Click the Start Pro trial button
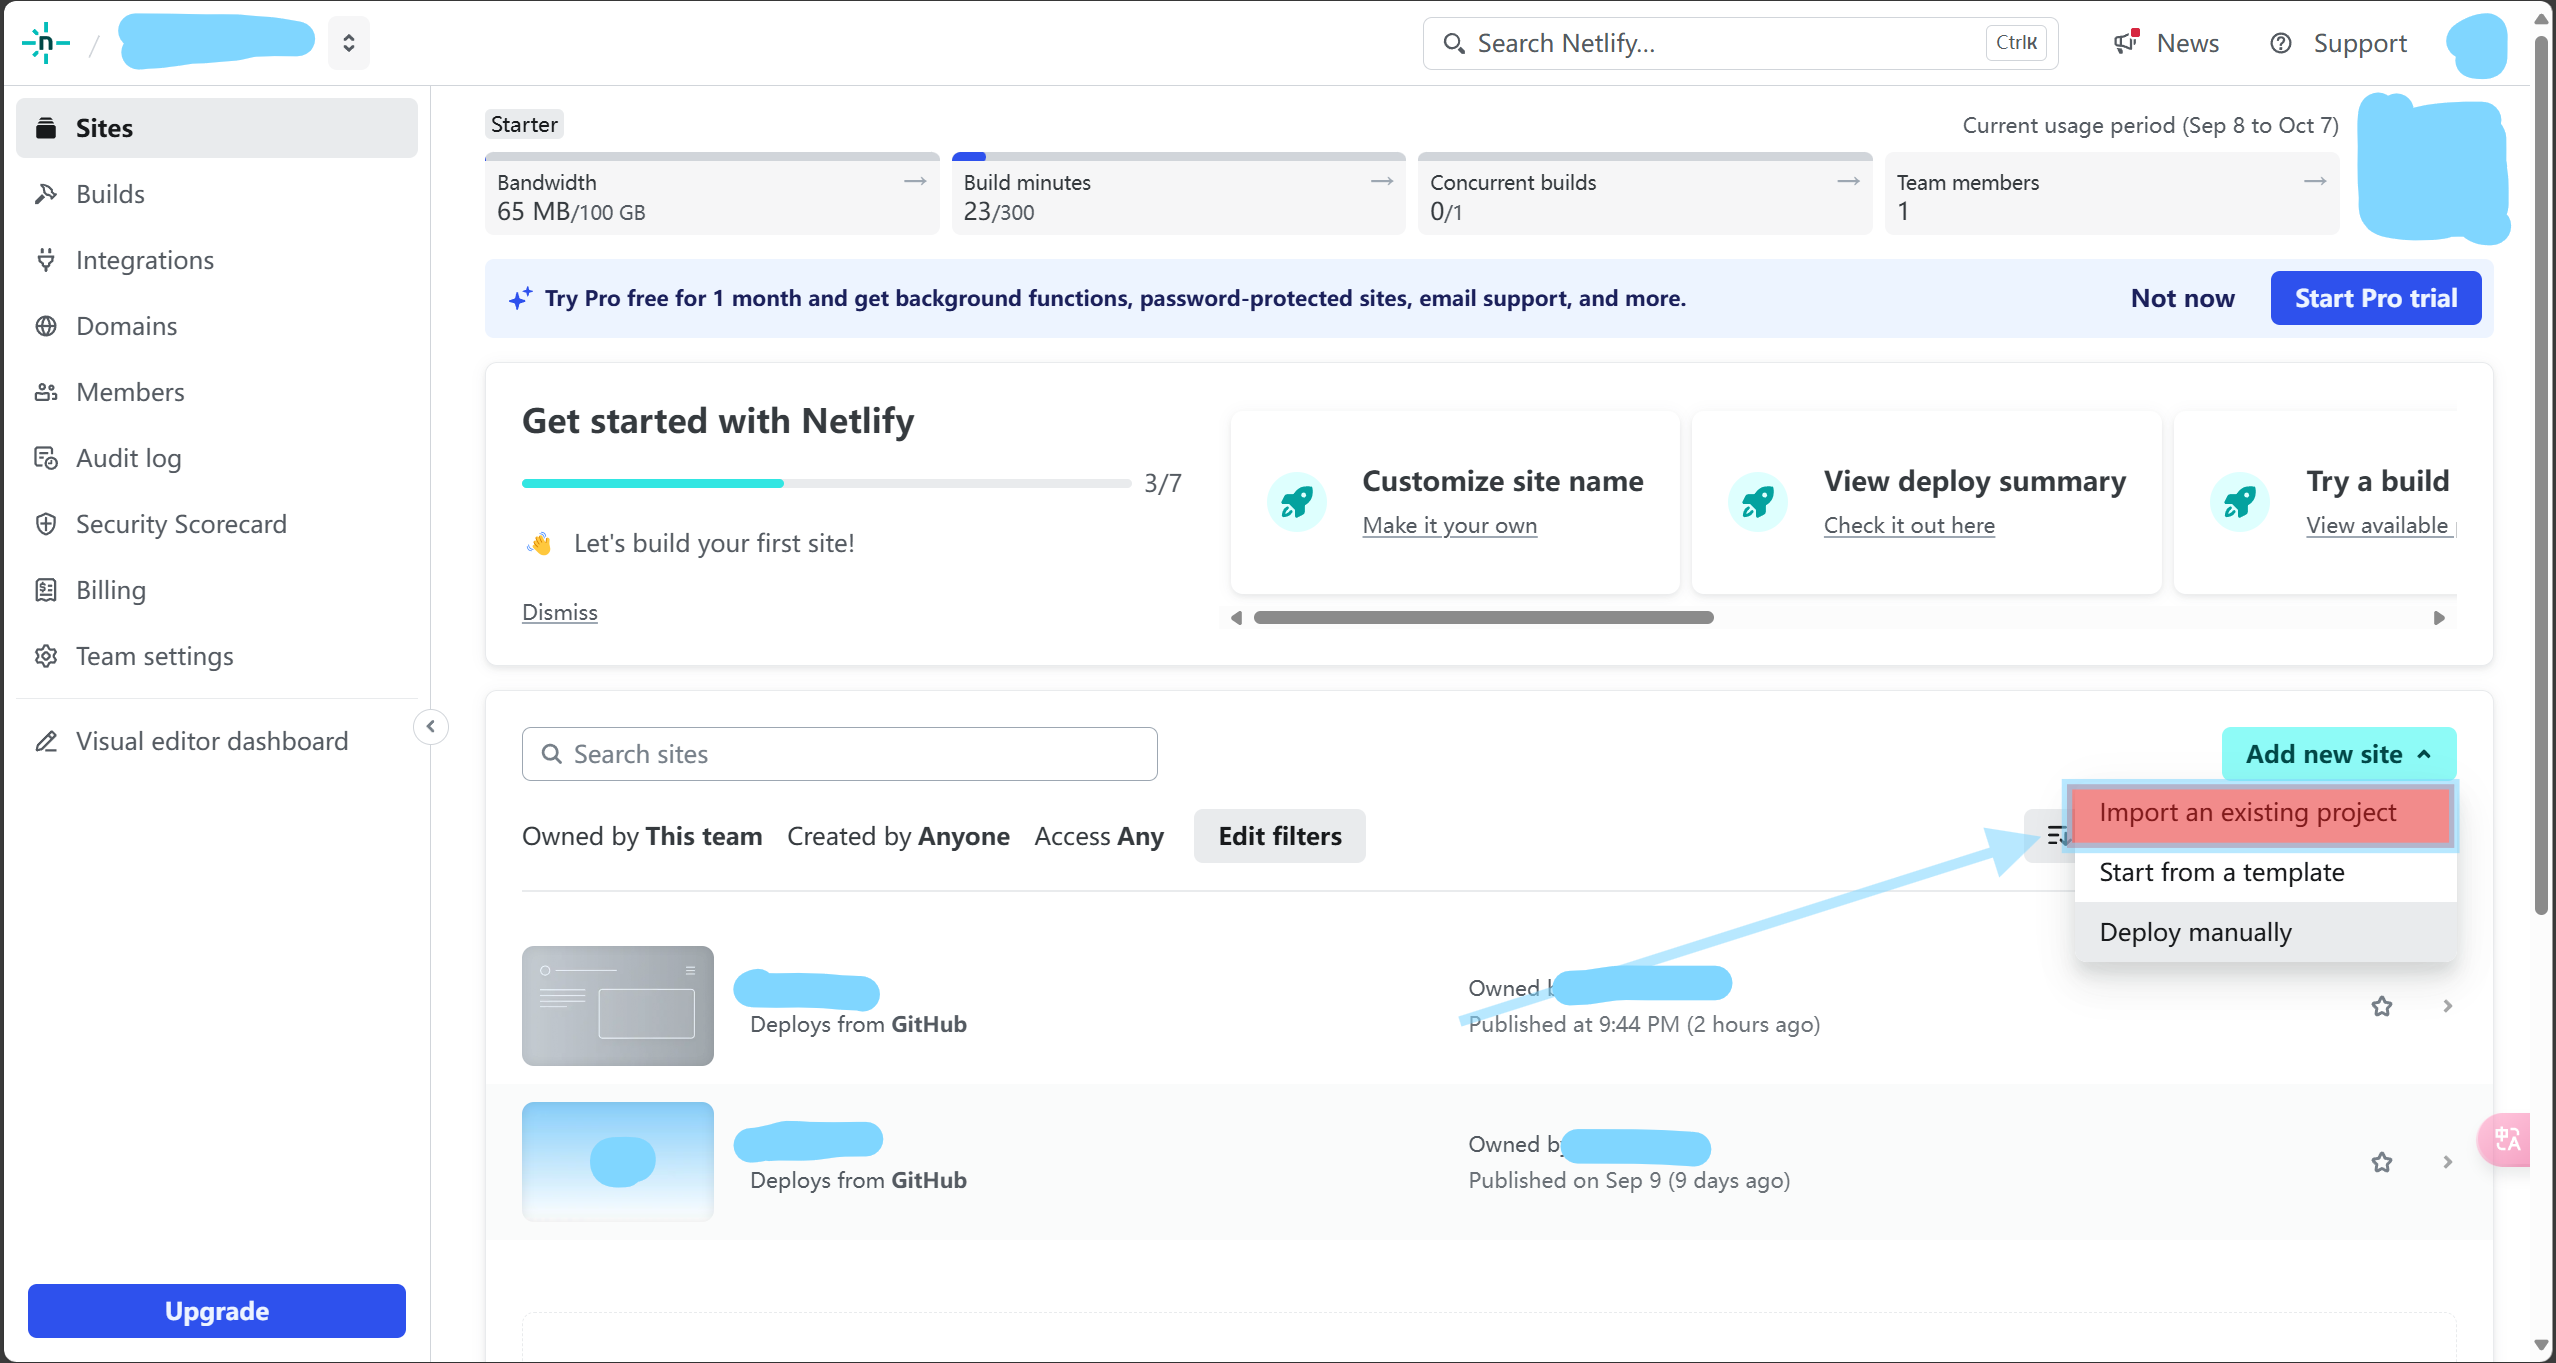This screenshot has width=2556, height=1363. (2375, 298)
